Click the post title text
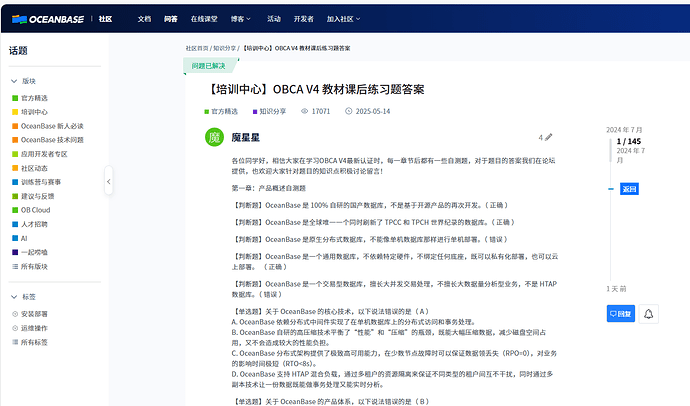690x406 pixels. [315, 89]
